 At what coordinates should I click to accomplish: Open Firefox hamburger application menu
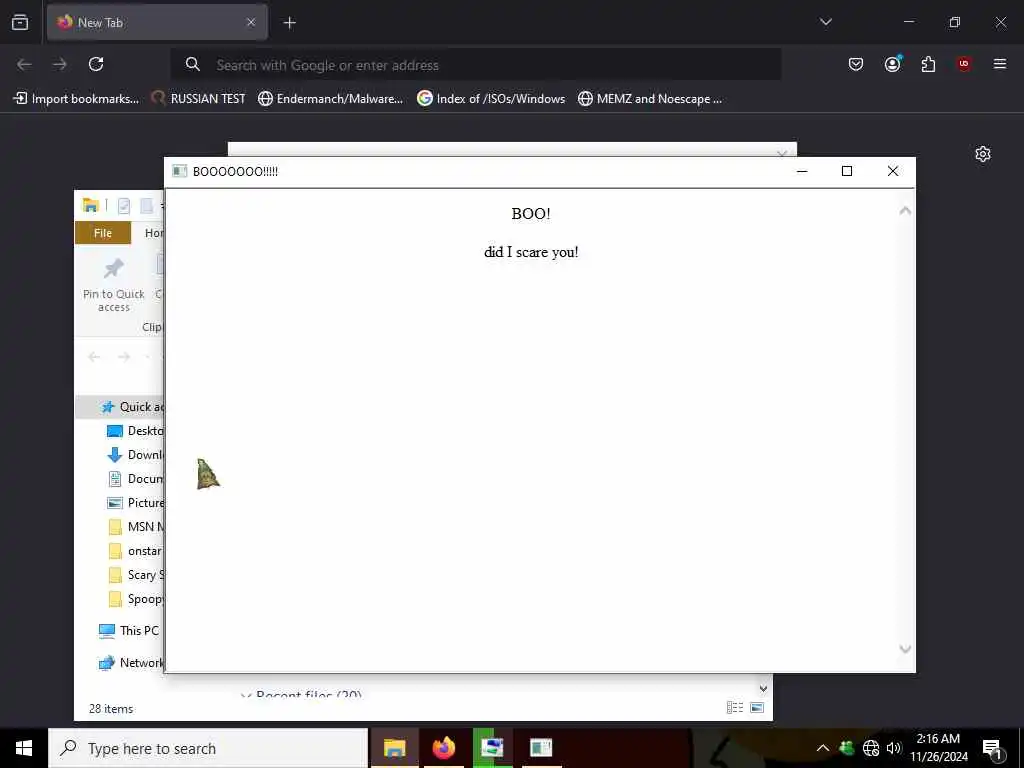(x=1000, y=64)
